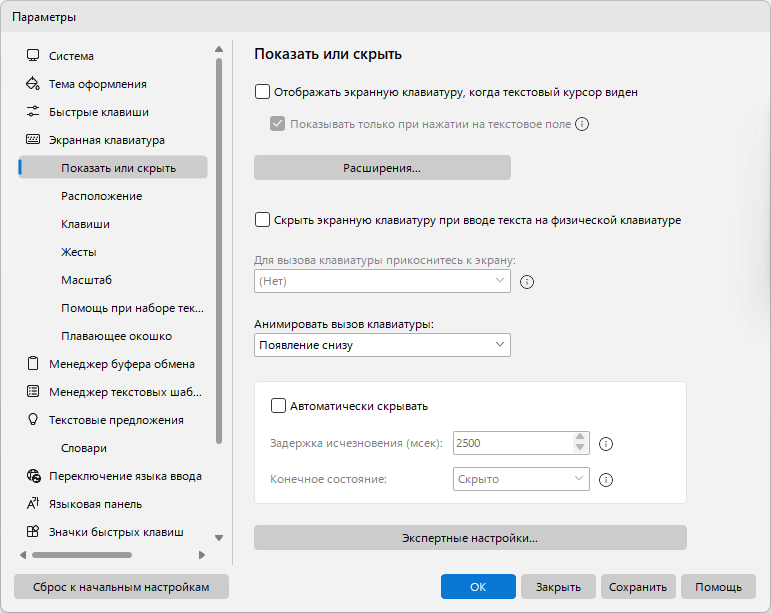Viewport: 771px width, 613px height.
Task: Click info icon for Конечное состояние
Action: [606, 480]
